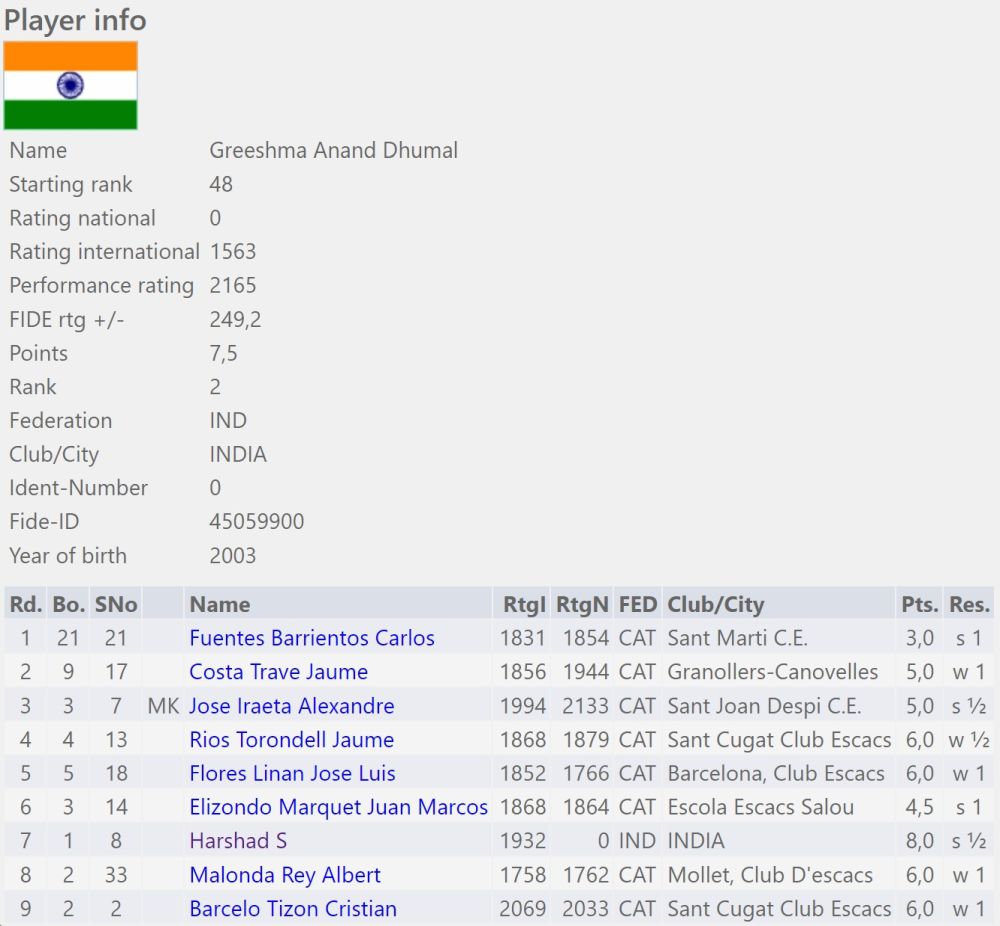Image resolution: width=1000 pixels, height=926 pixels.
Task: Select the Jose Iraeta Alexandre link
Action: 291,706
